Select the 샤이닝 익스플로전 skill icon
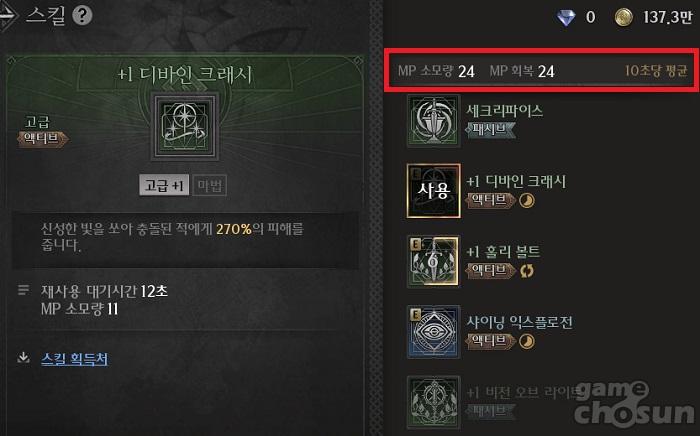The image size is (700, 436). point(433,332)
